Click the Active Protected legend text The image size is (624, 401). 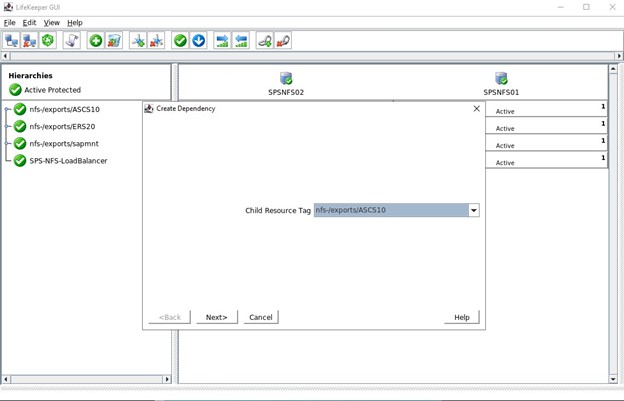pyautogui.click(x=53, y=90)
